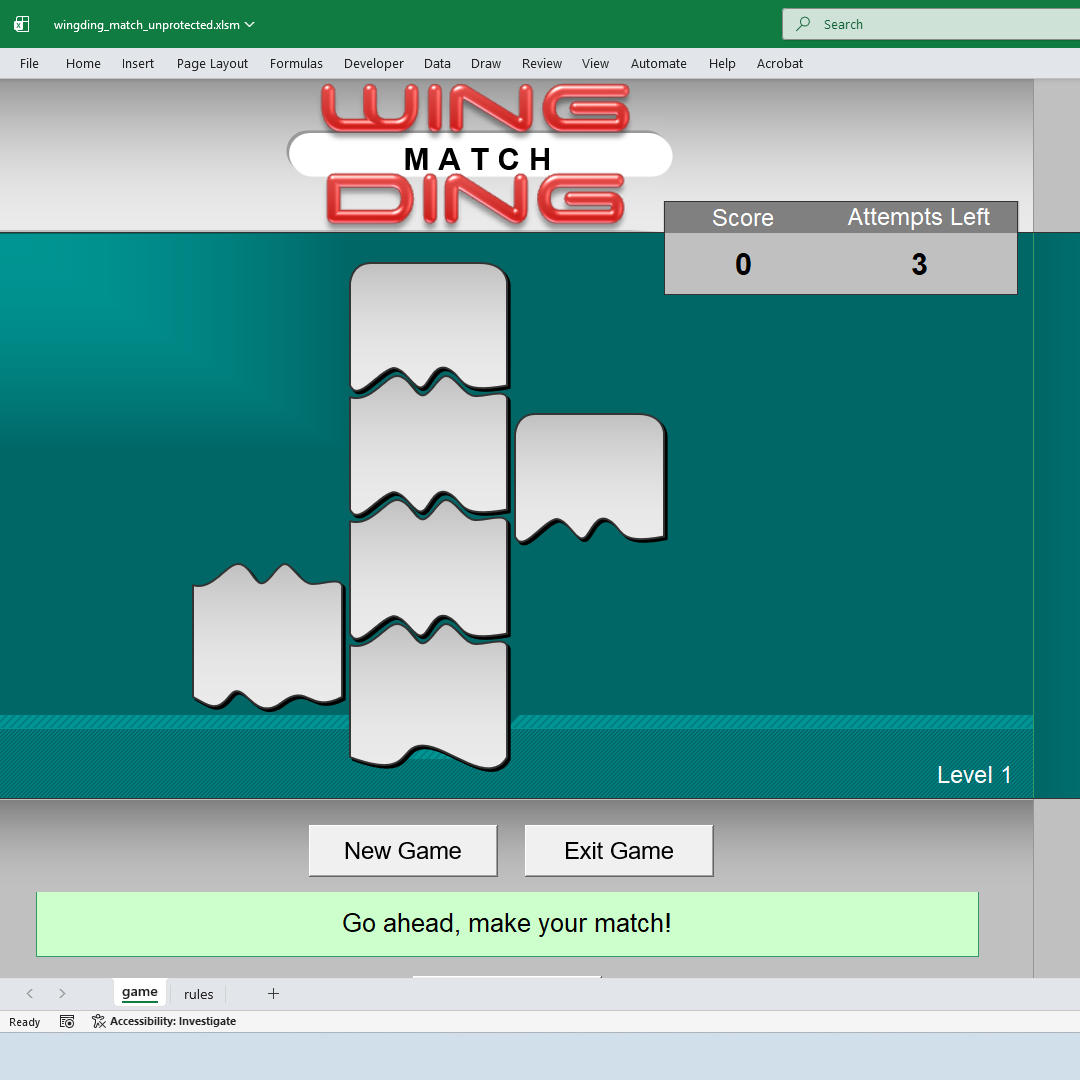Click the Excel application icon
The height and width of the screenshot is (1080, 1080).
coord(21,23)
